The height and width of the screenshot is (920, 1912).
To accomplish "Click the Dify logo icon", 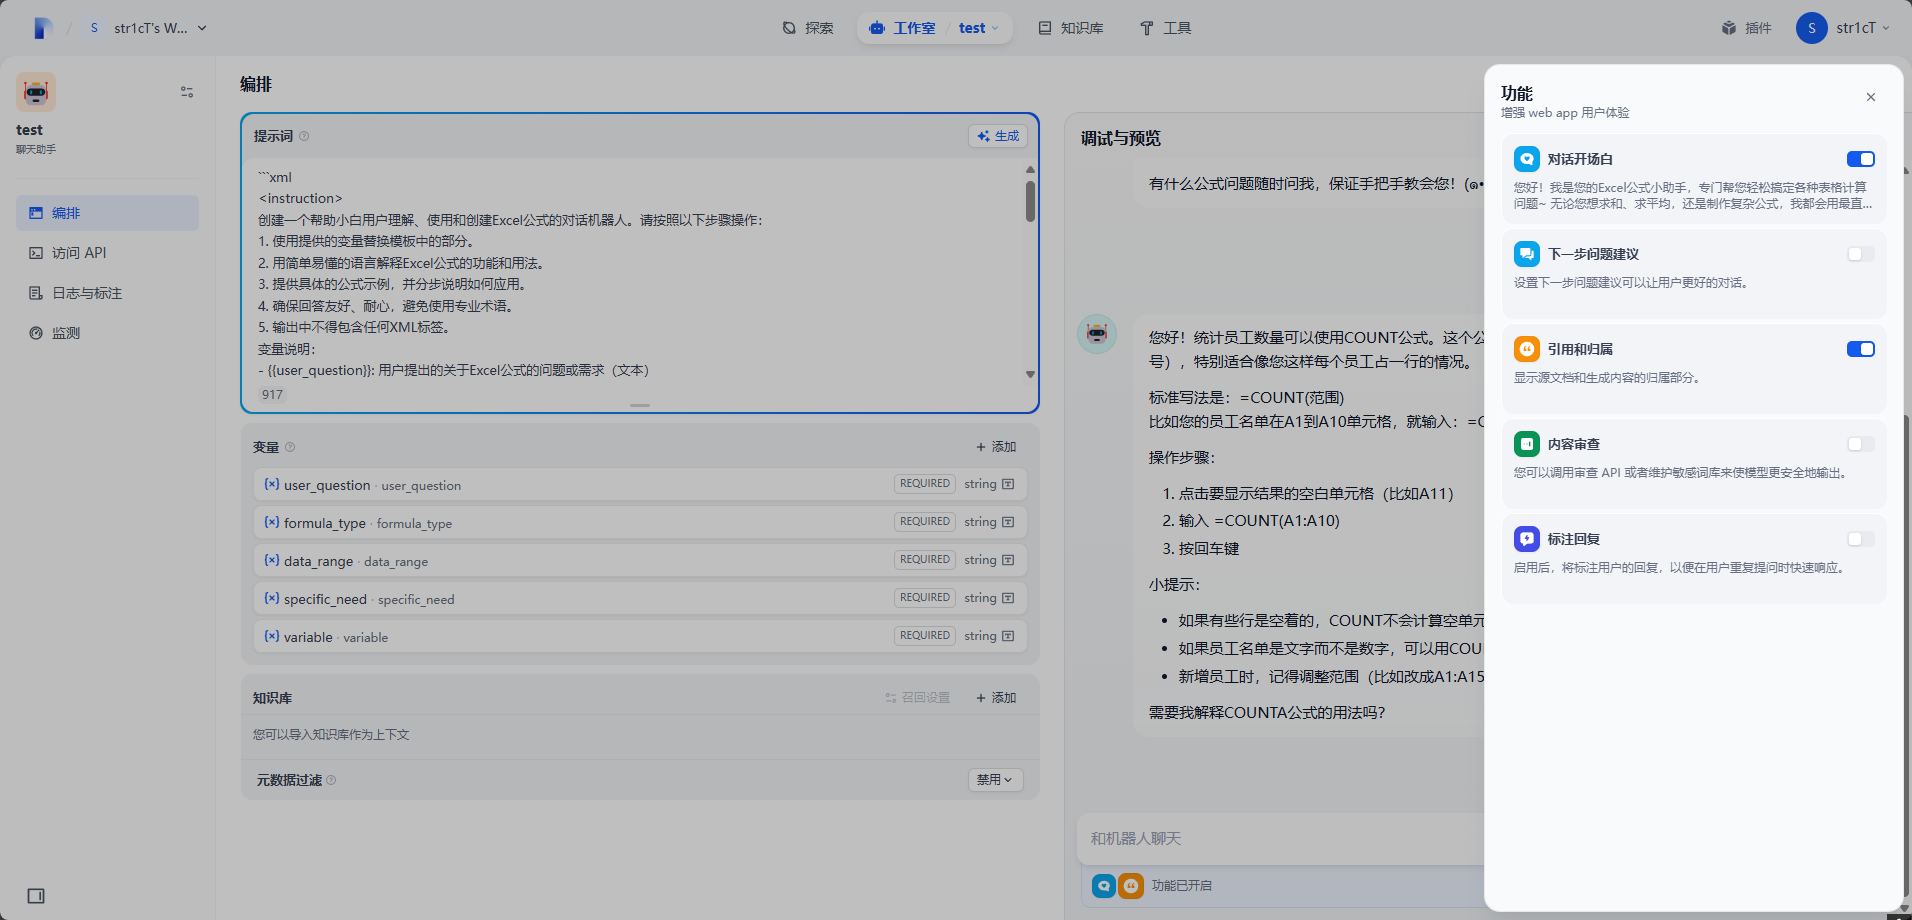I will (42, 28).
